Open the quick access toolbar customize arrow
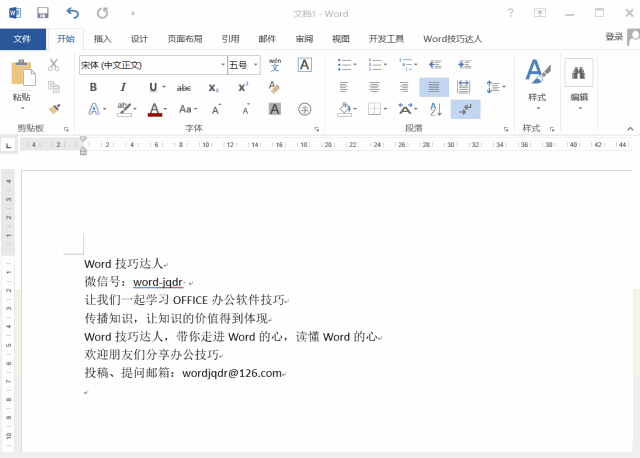The width and height of the screenshot is (640, 458). (133, 13)
